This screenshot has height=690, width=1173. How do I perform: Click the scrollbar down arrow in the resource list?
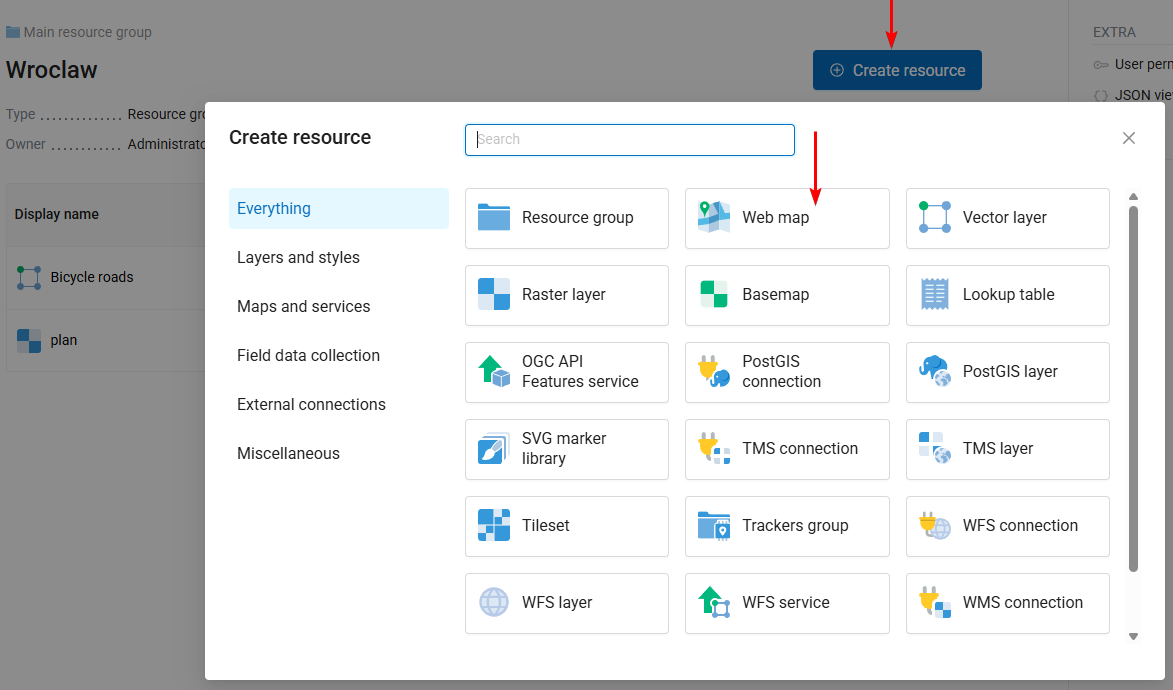point(1133,636)
